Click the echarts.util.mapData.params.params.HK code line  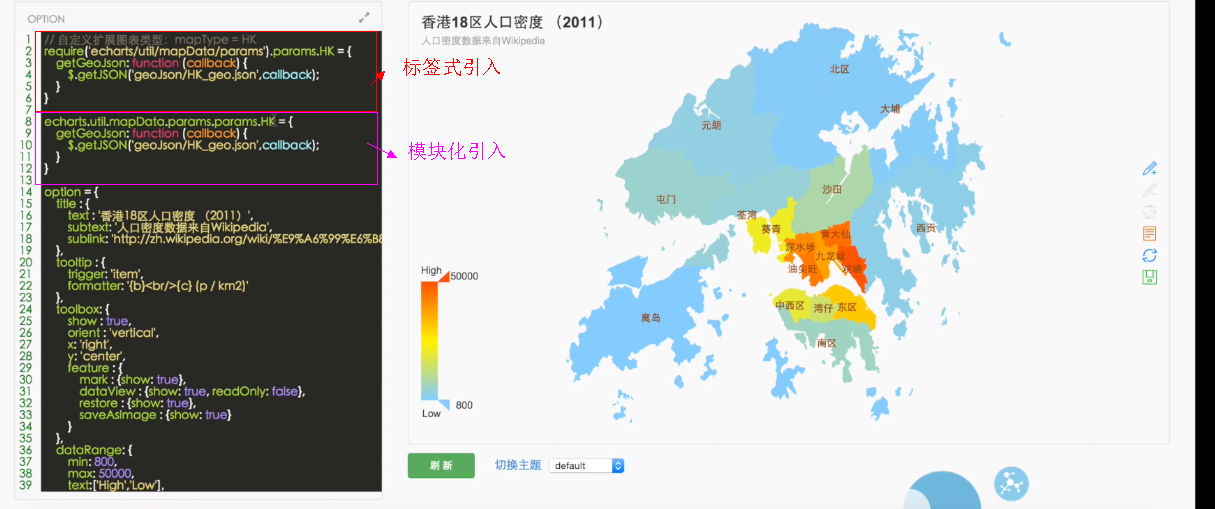168,121
